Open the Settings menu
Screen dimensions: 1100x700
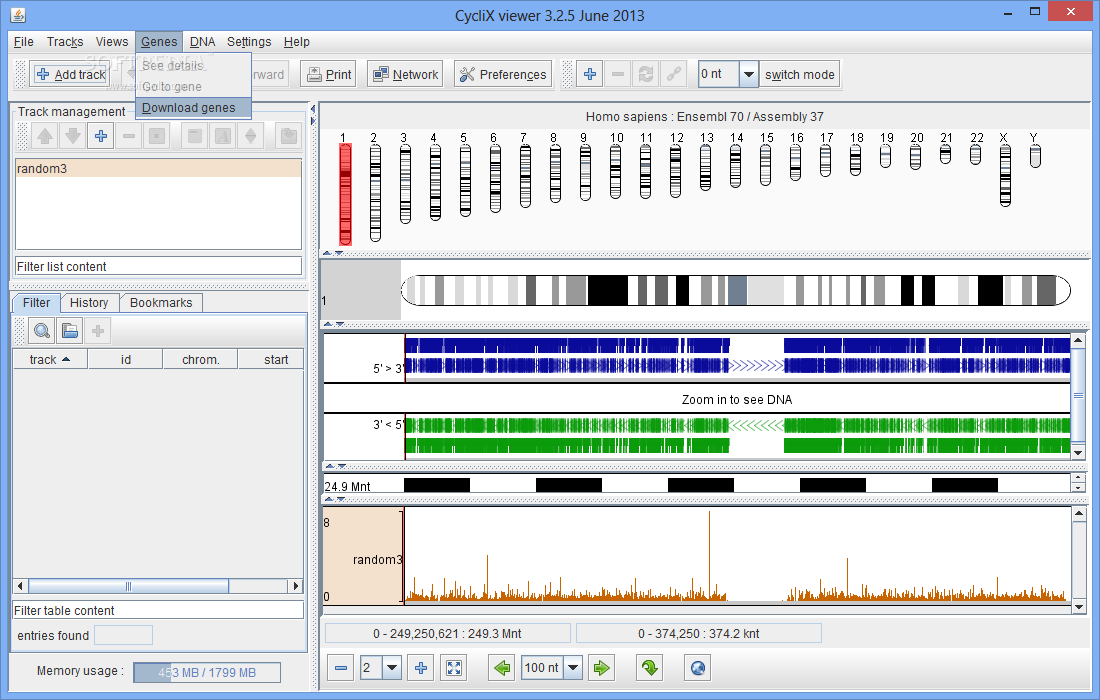coord(248,42)
